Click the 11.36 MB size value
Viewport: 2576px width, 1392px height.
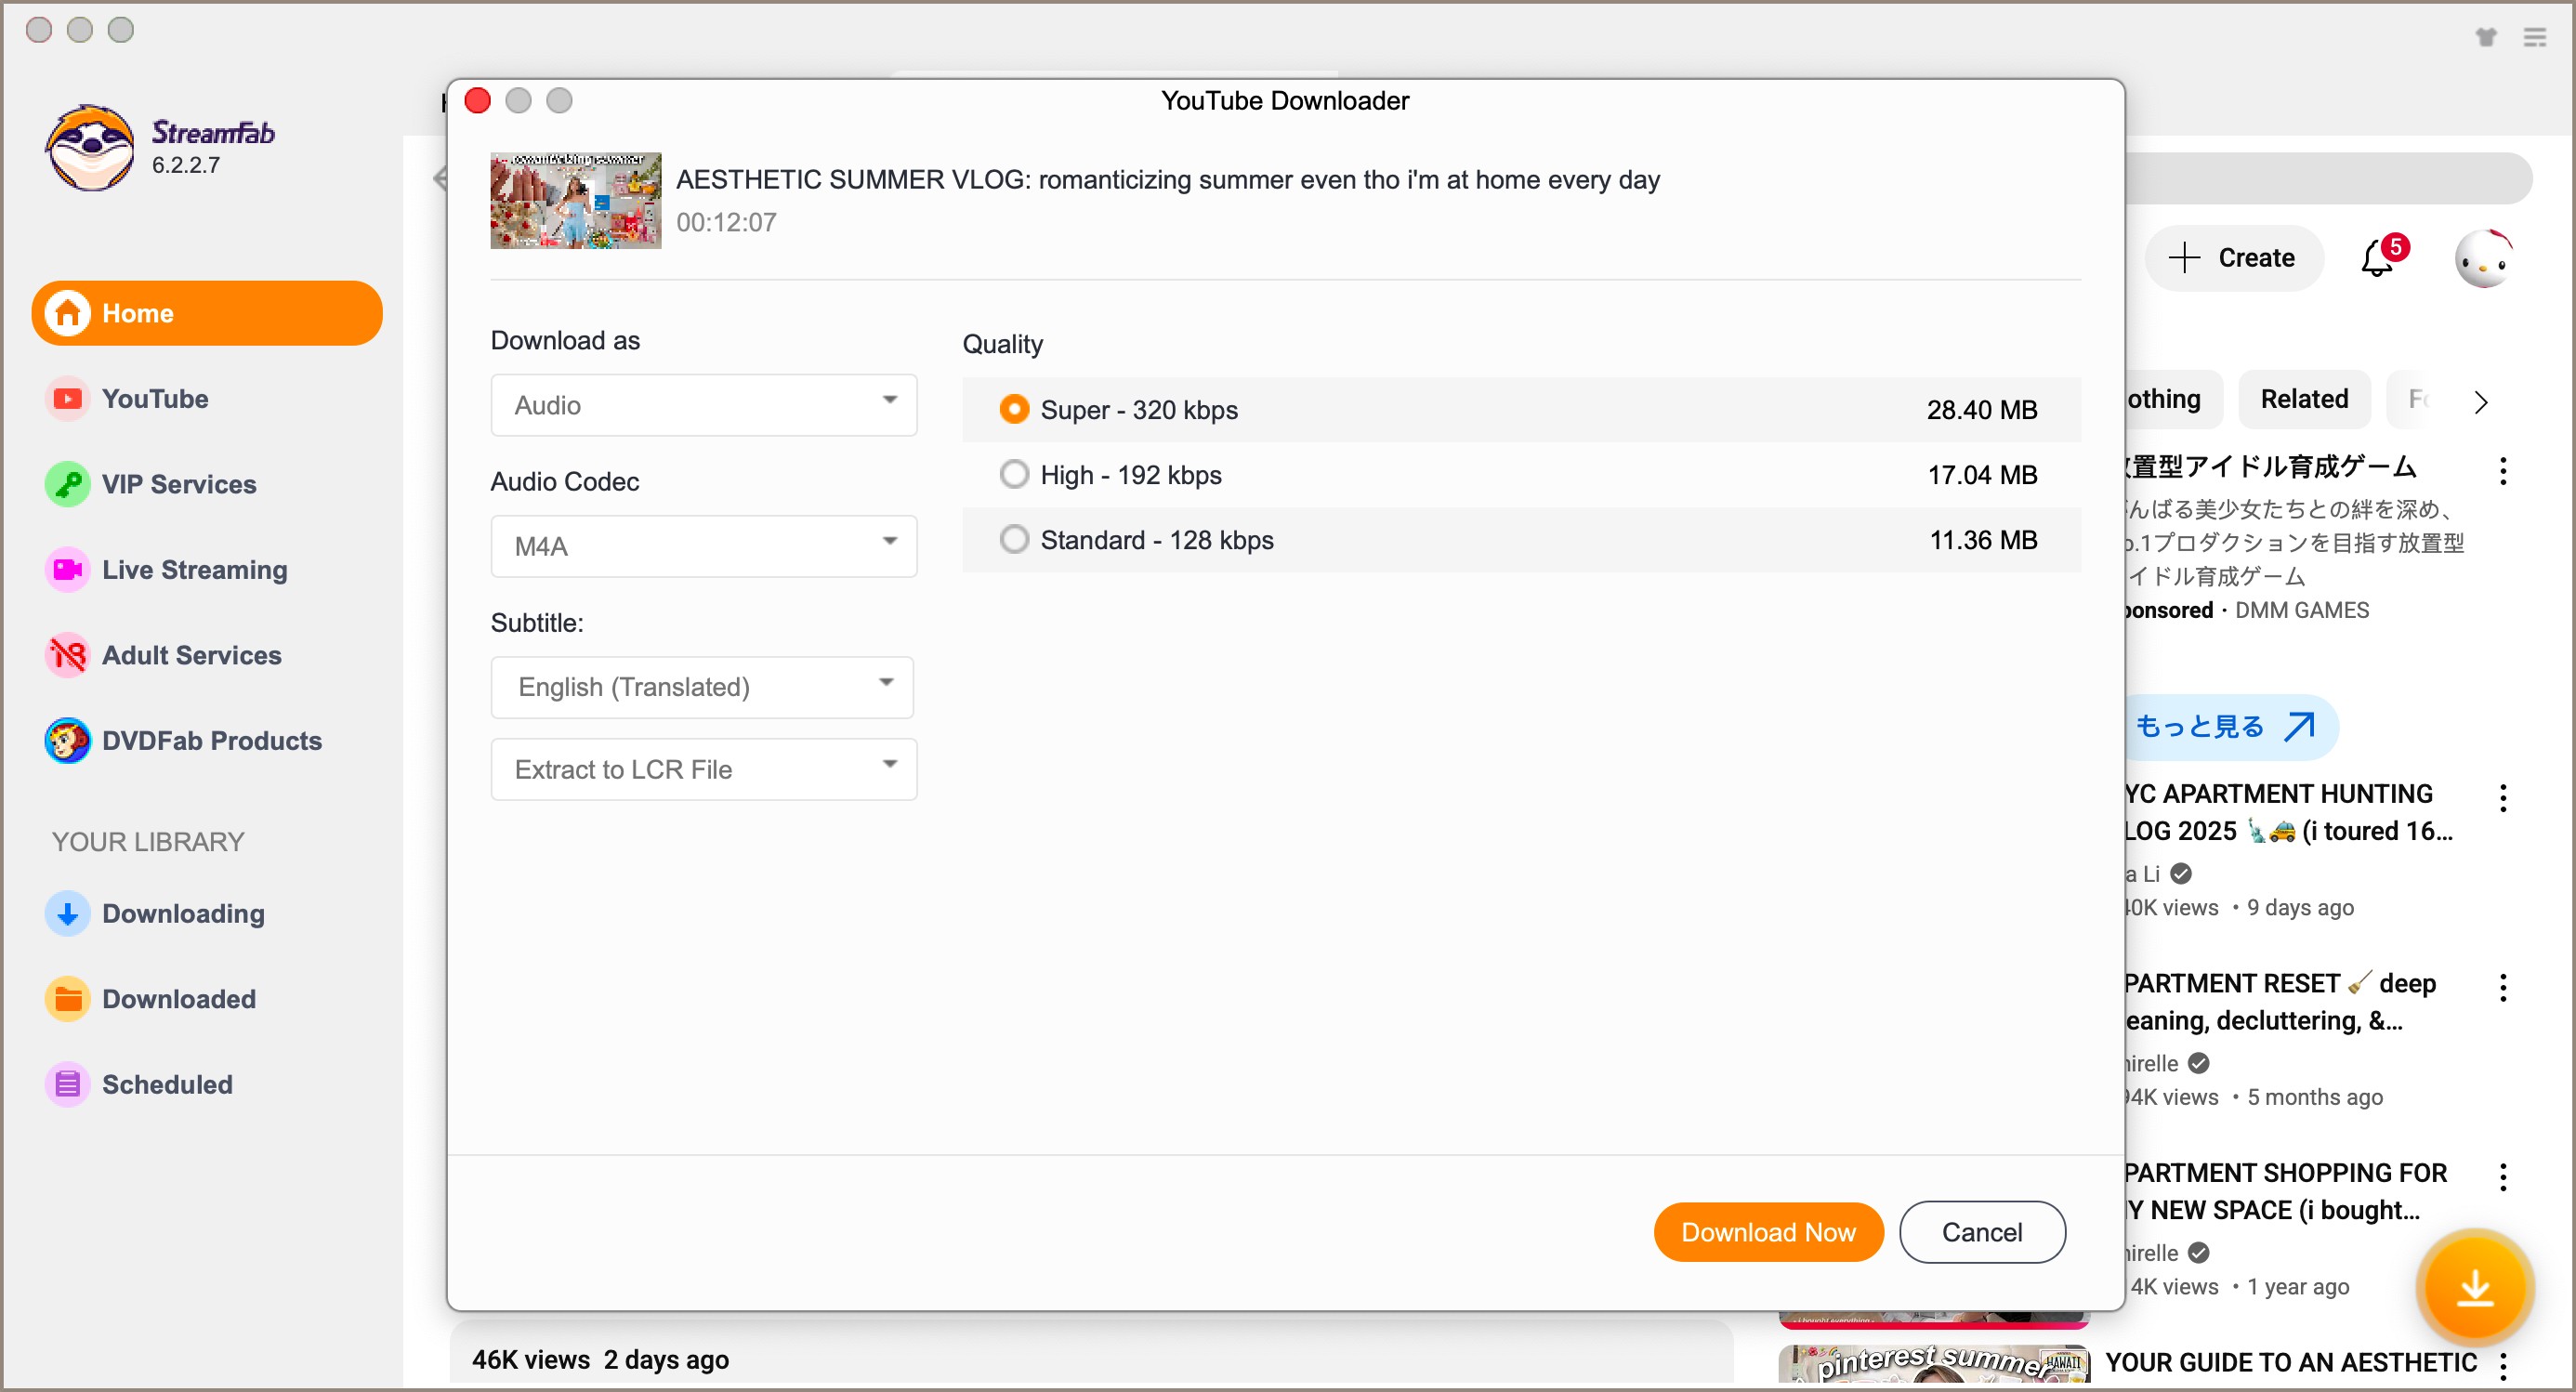pyautogui.click(x=1983, y=540)
